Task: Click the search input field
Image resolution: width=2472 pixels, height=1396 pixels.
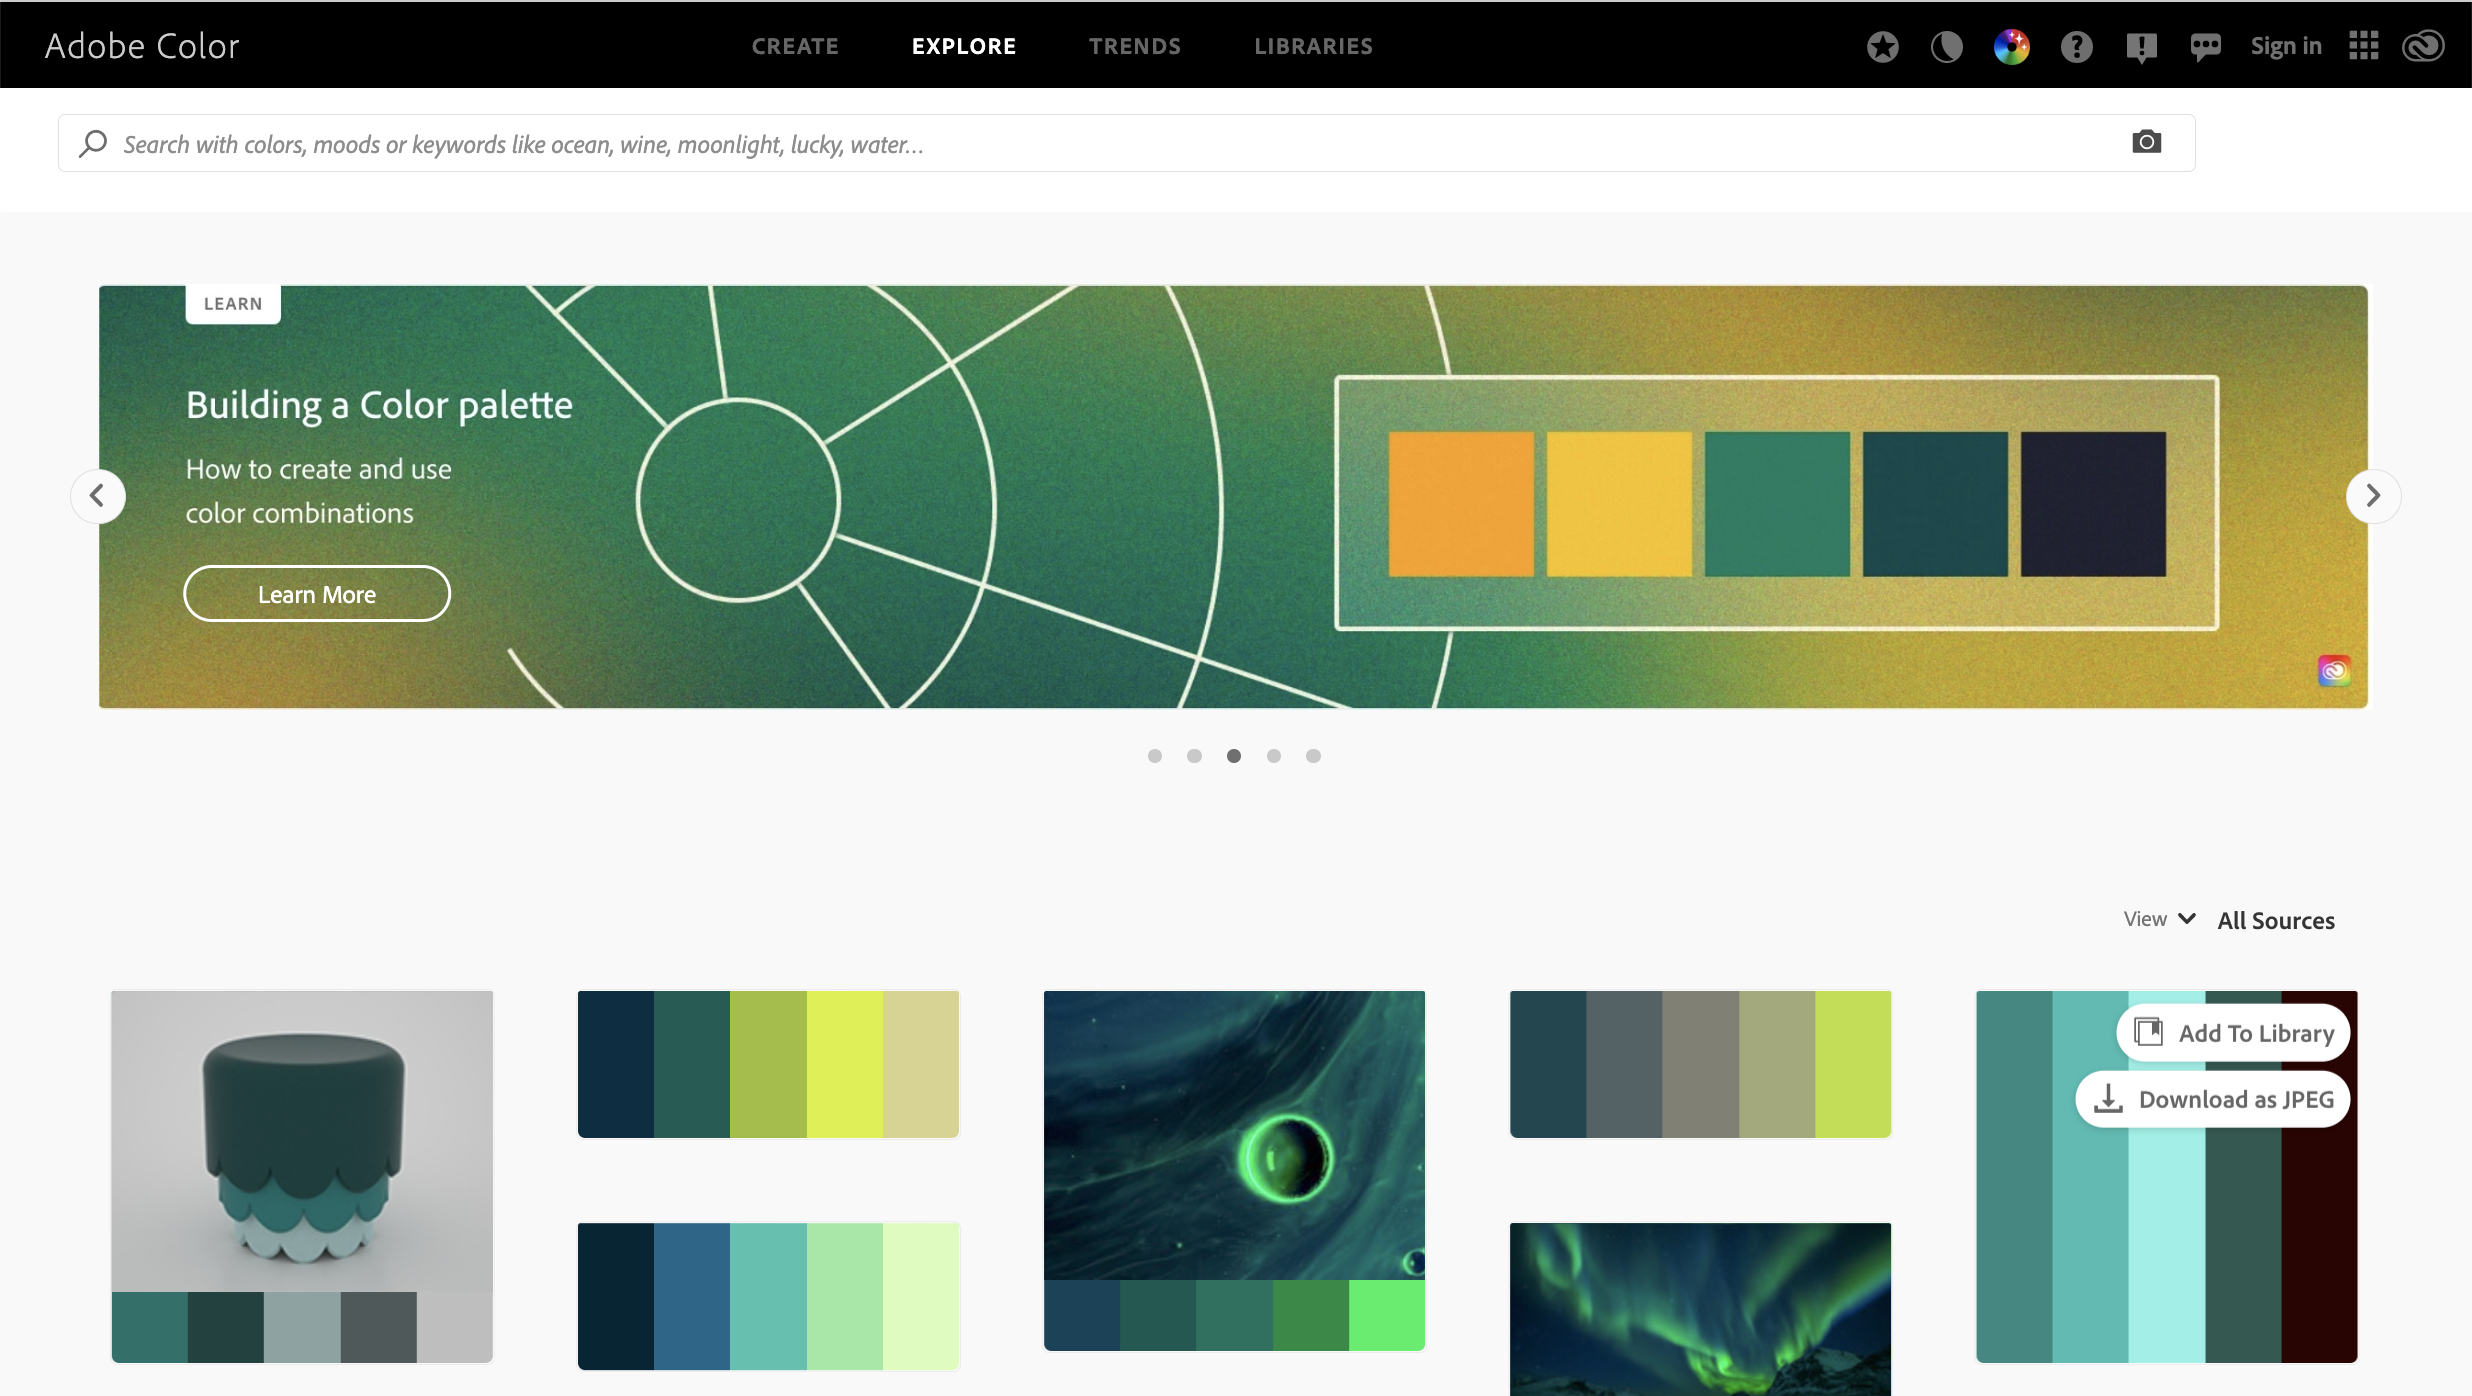Action: point(1126,143)
